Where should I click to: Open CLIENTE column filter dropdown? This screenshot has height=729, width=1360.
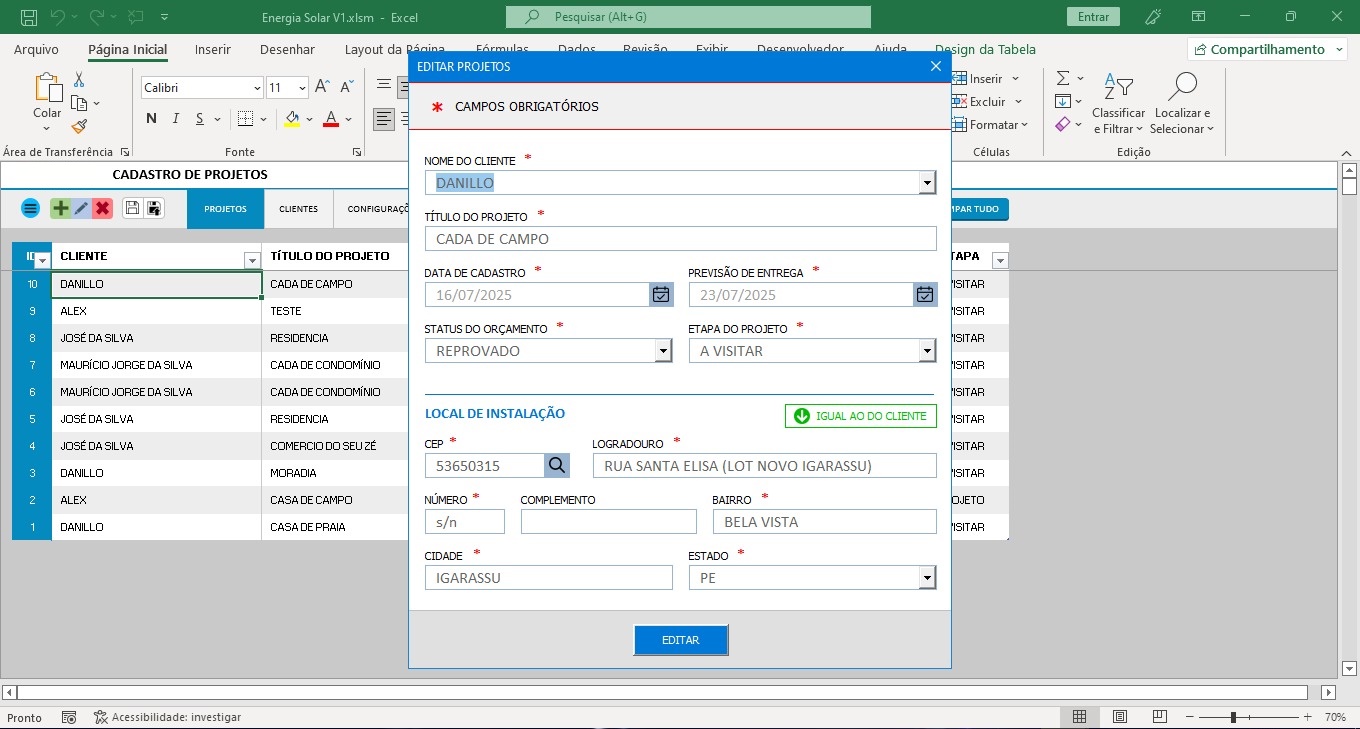[x=252, y=260]
